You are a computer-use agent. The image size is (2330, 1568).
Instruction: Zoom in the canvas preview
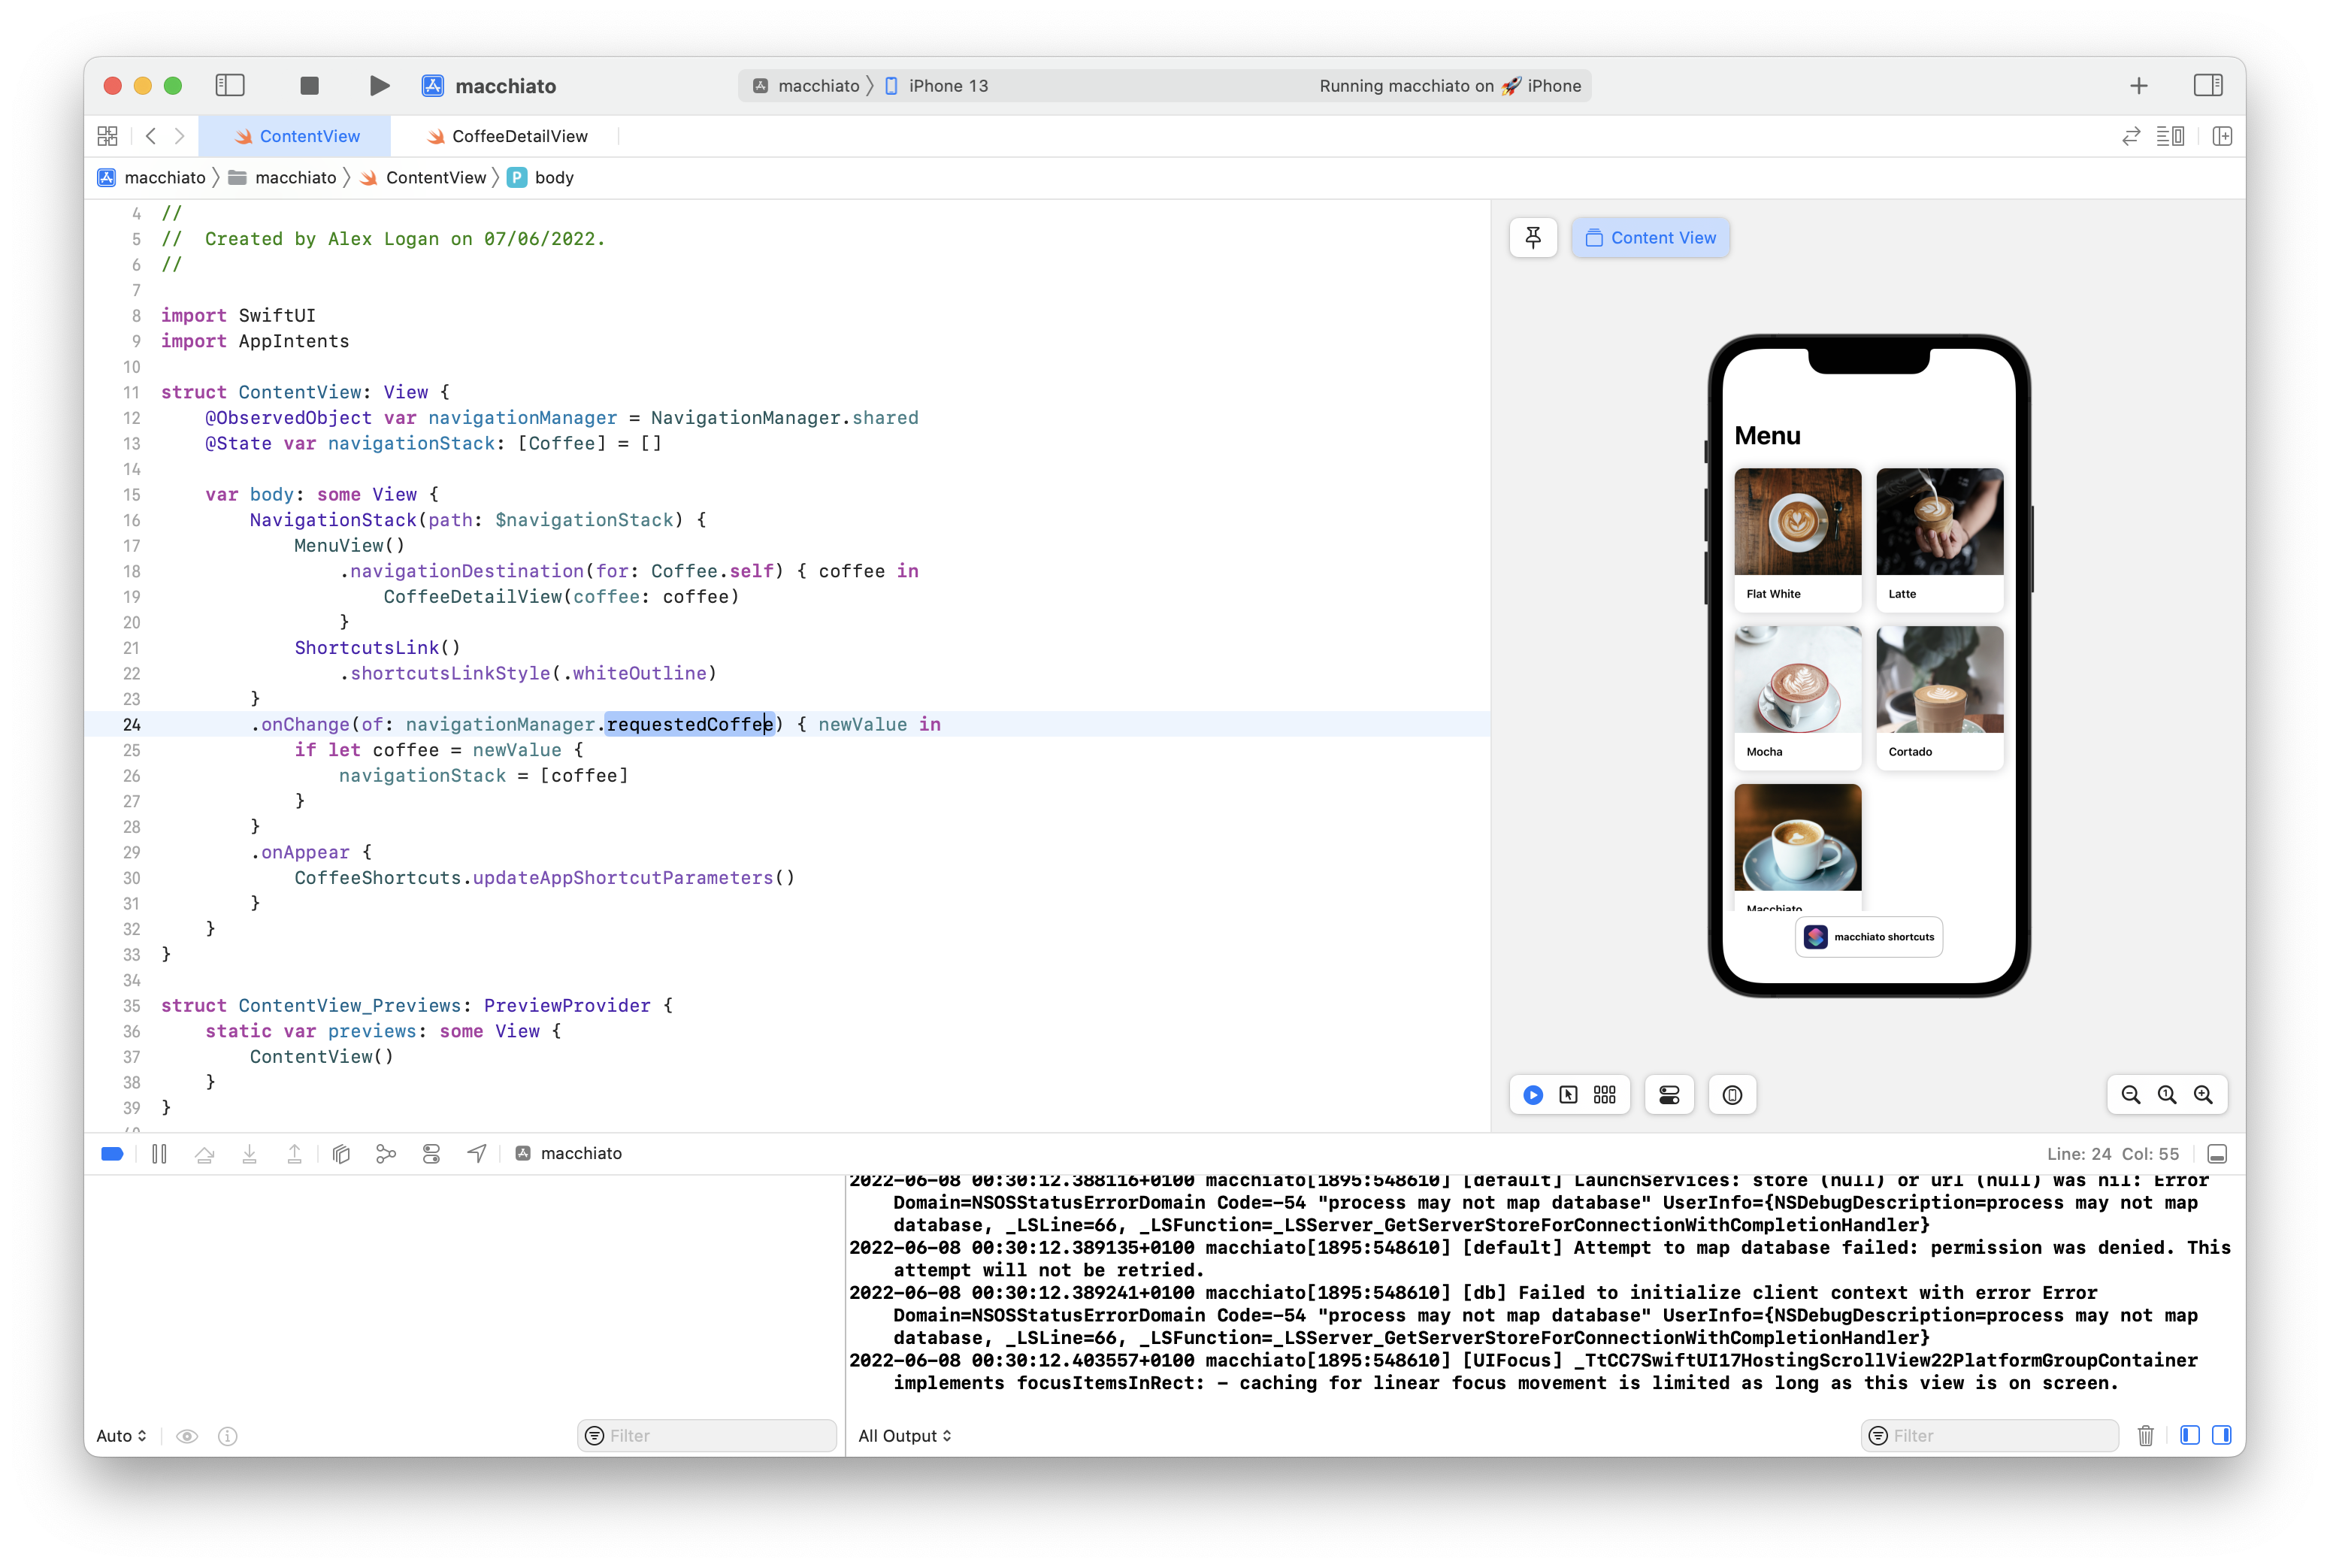coord(2203,1095)
